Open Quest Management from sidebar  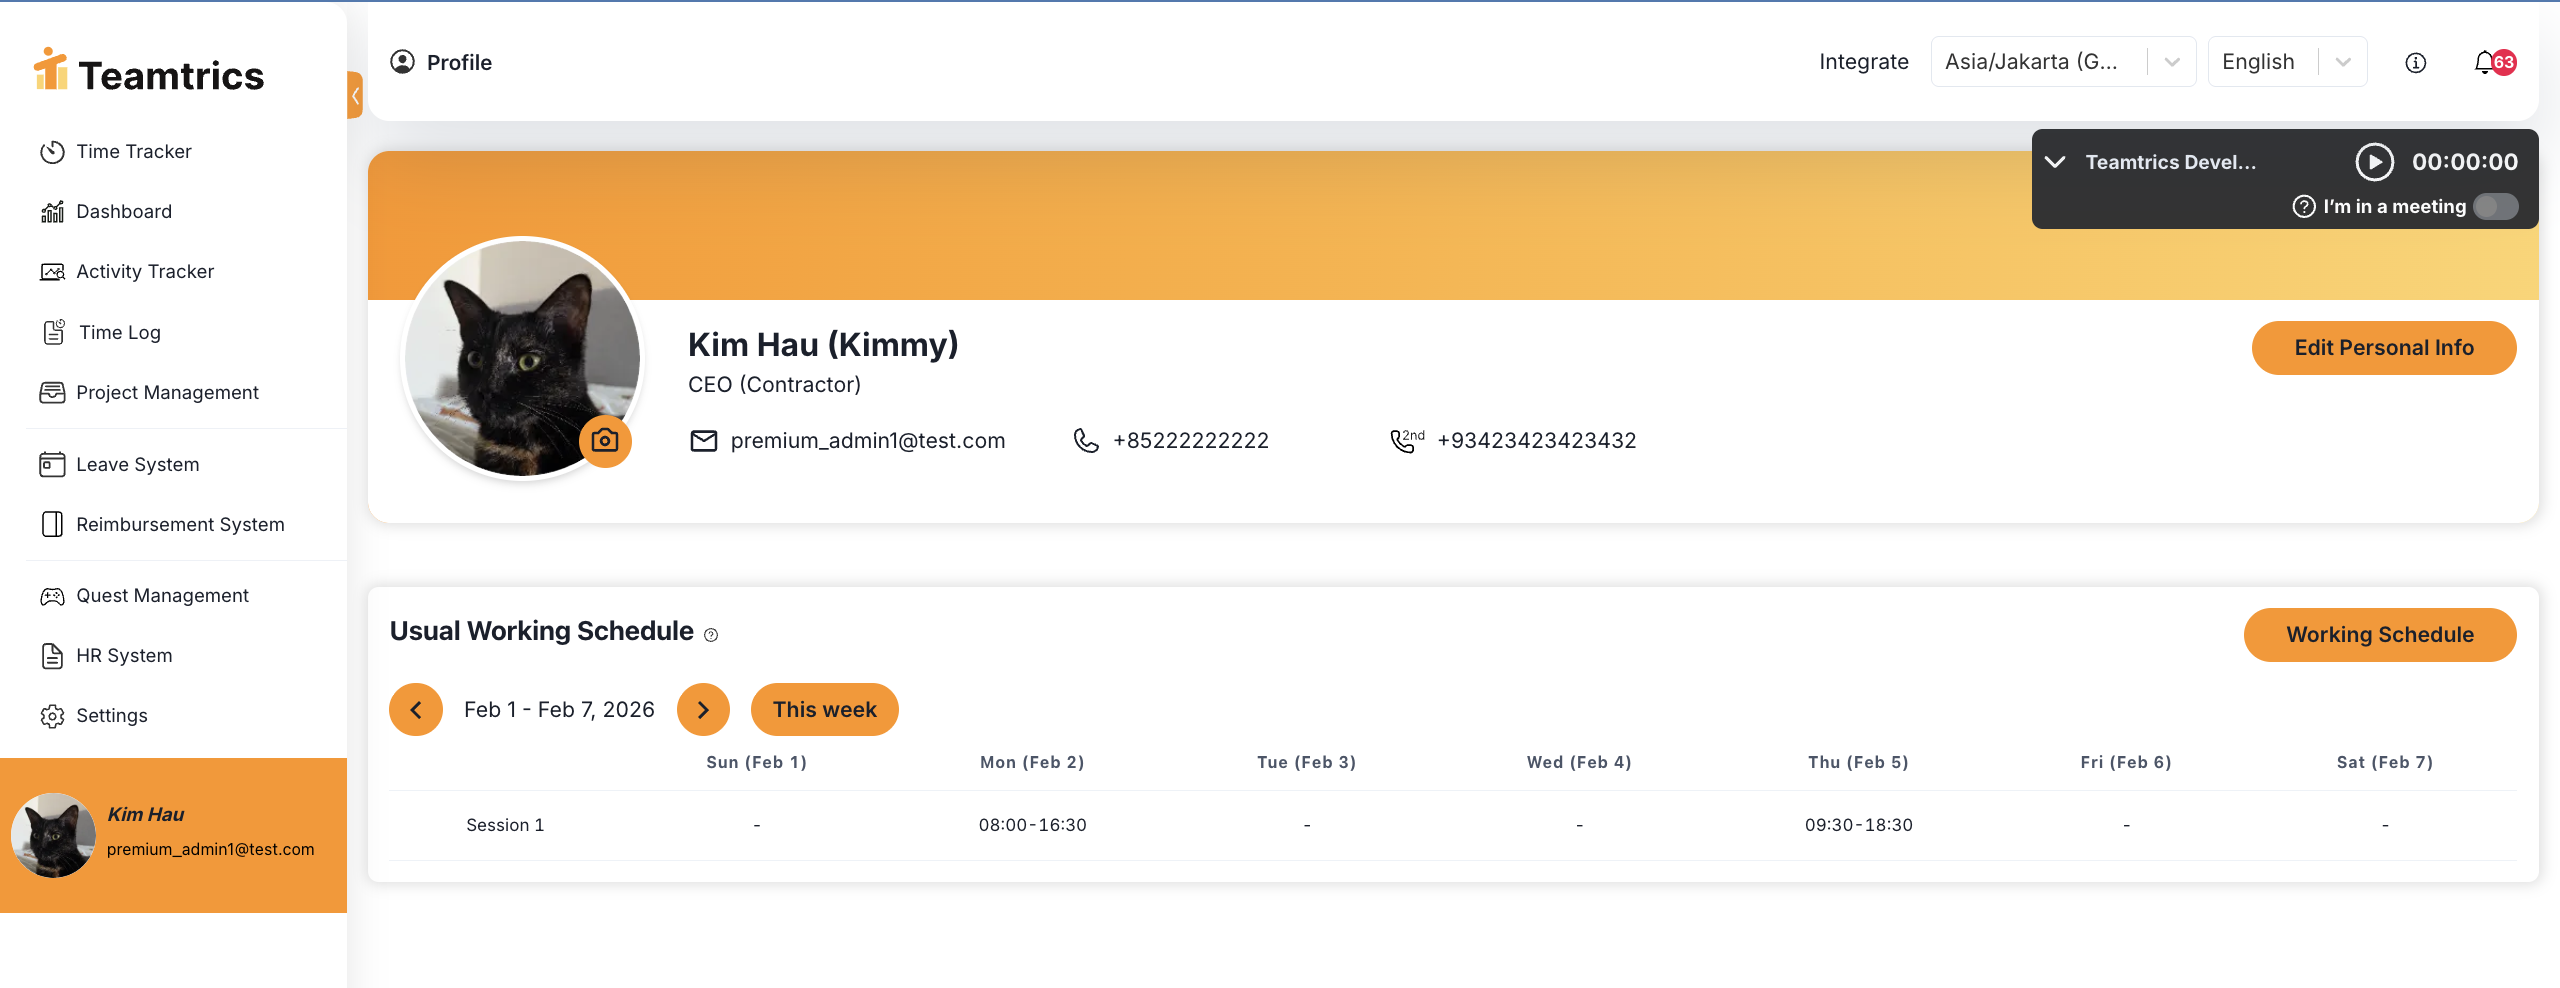click(162, 596)
